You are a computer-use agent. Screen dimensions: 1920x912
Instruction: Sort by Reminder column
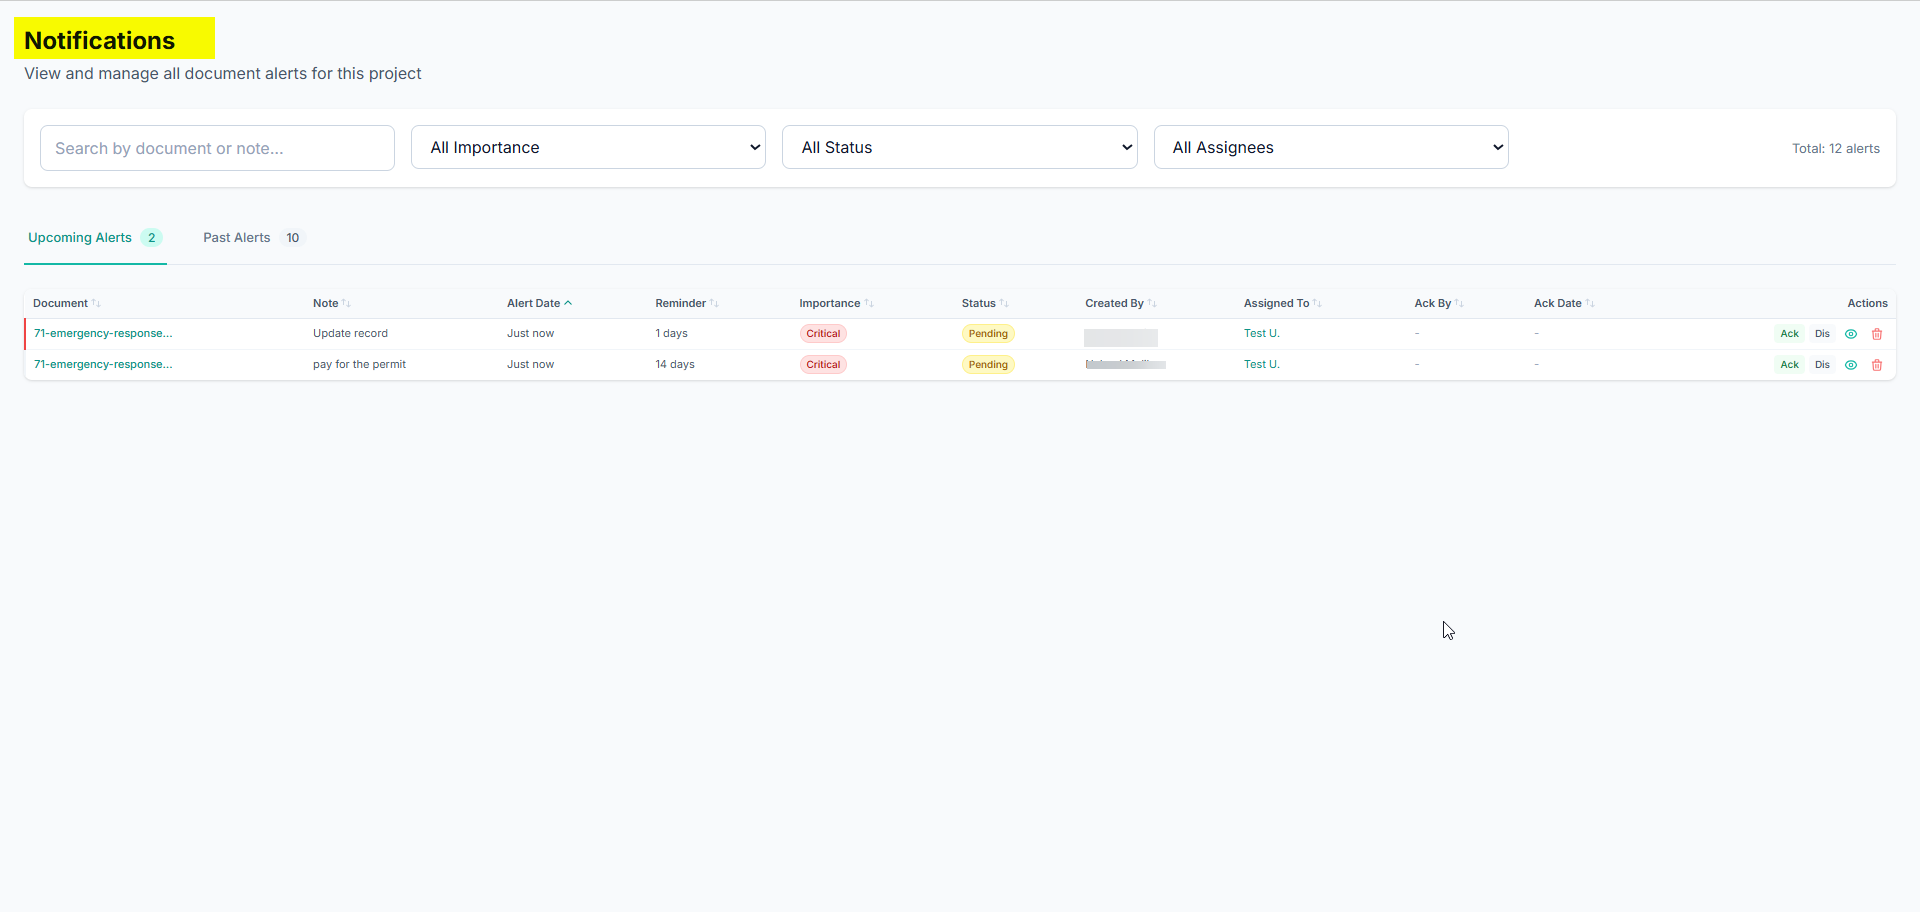click(x=687, y=303)
